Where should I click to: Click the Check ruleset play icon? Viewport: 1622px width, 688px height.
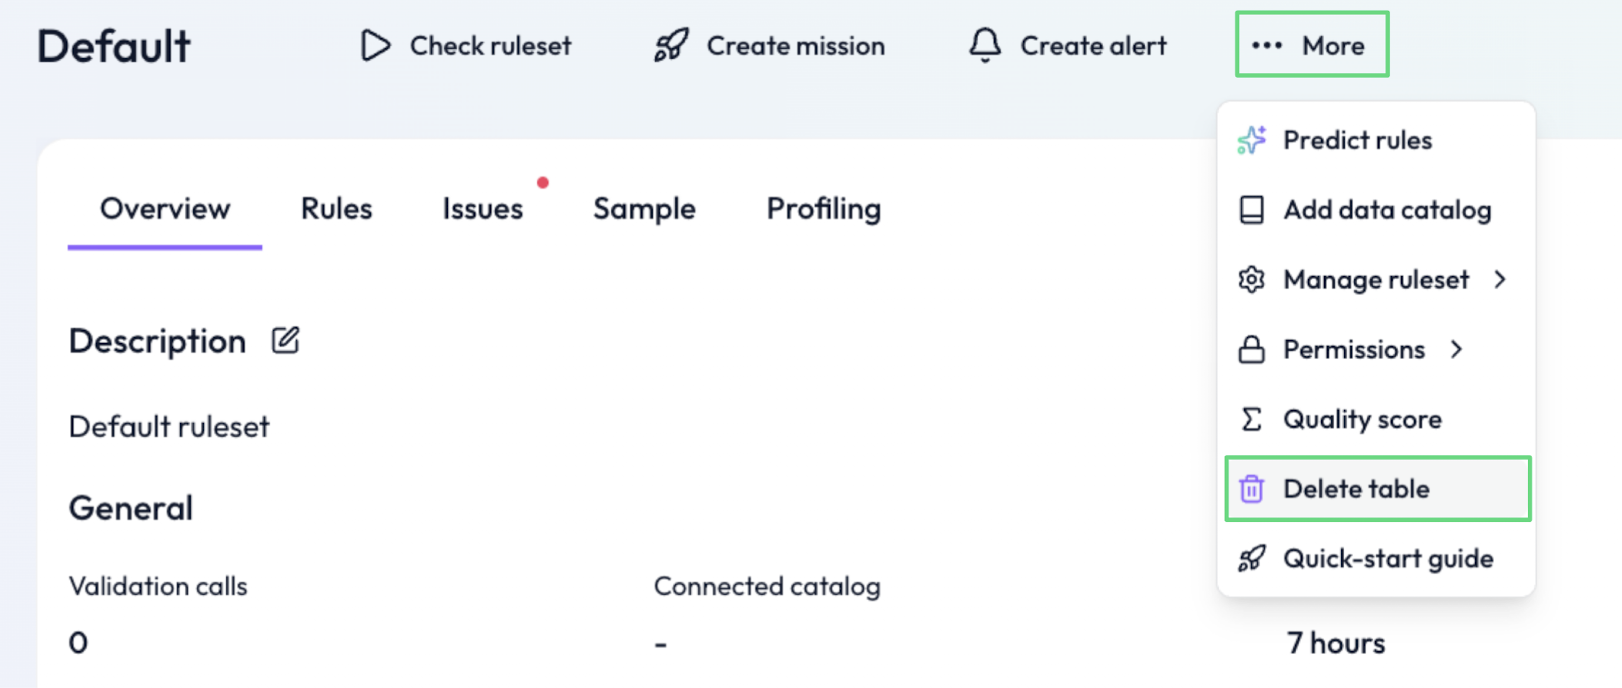375,46
